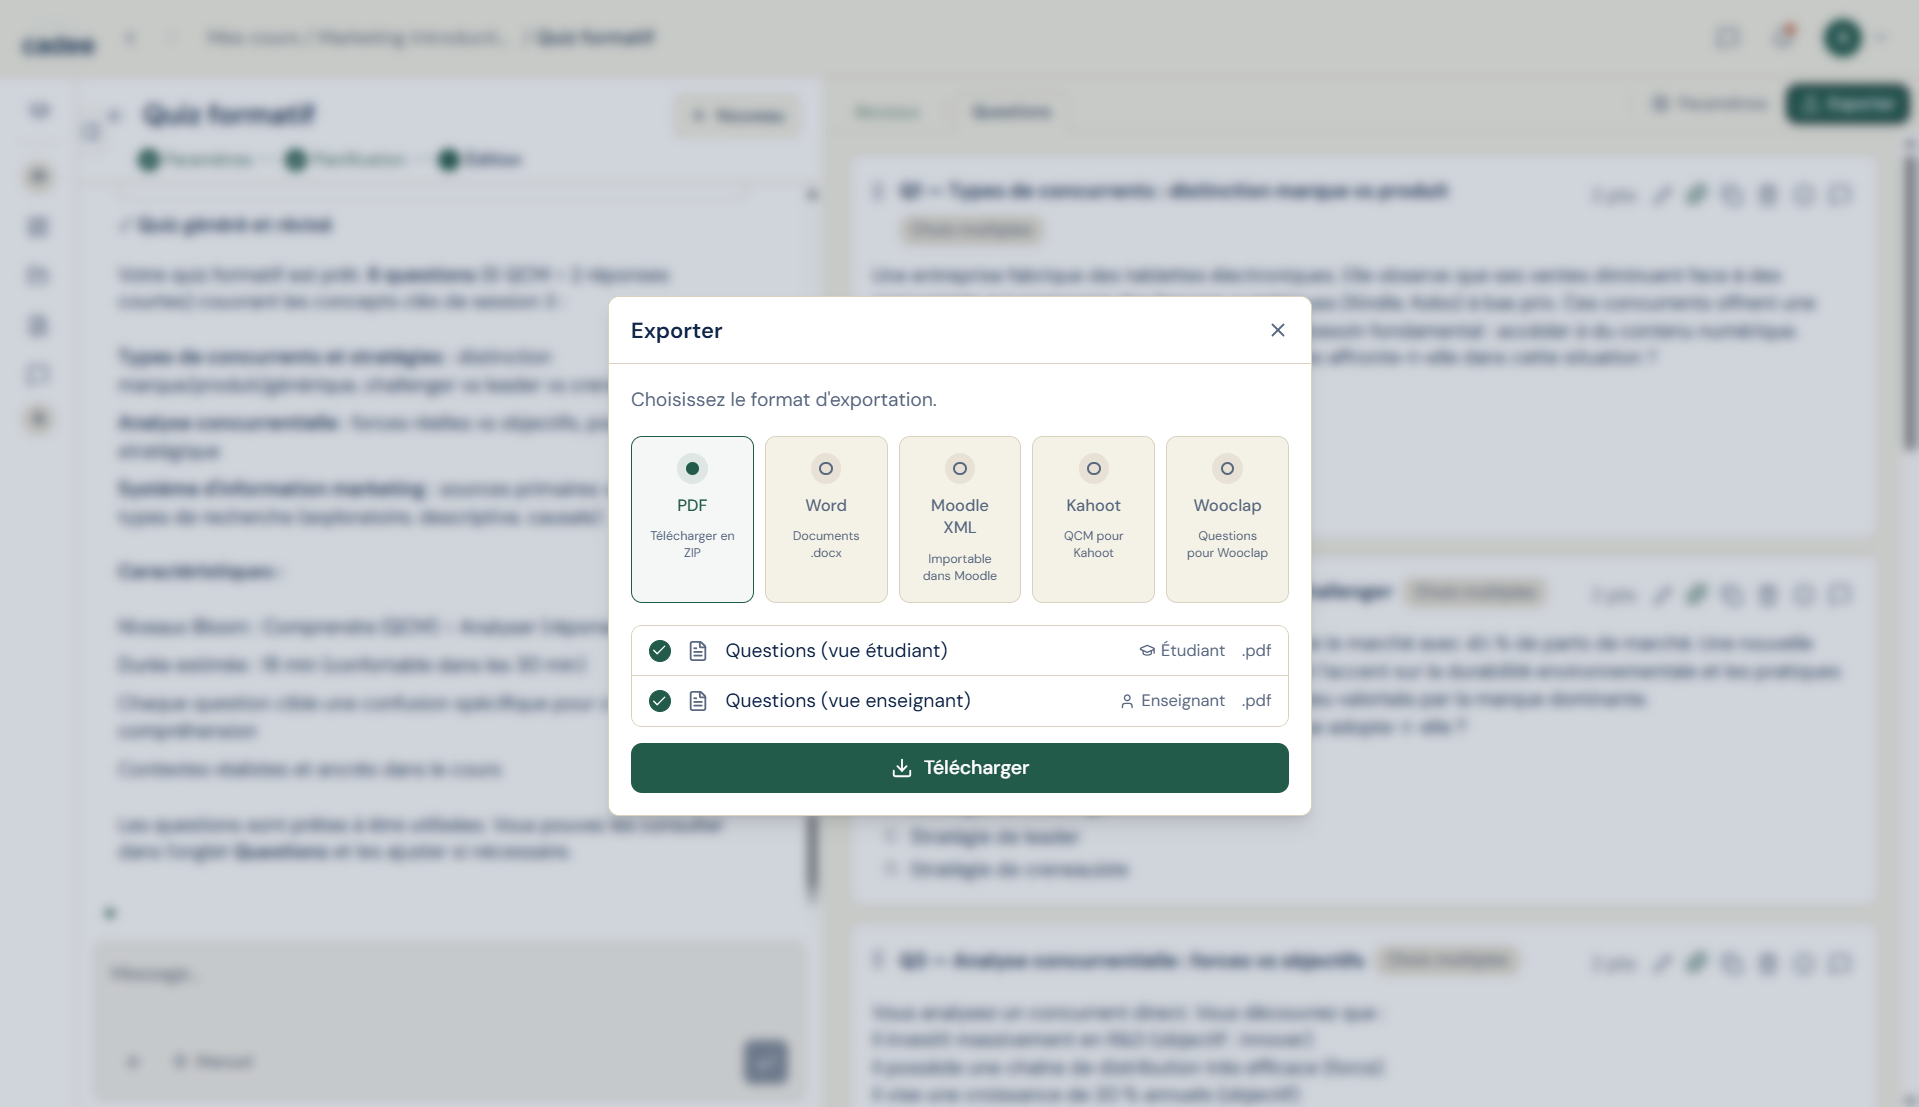Screen dimensions: 1919x1107
Task: Click the .pdf extension in the étudiant row
Action: [1257, 651]
